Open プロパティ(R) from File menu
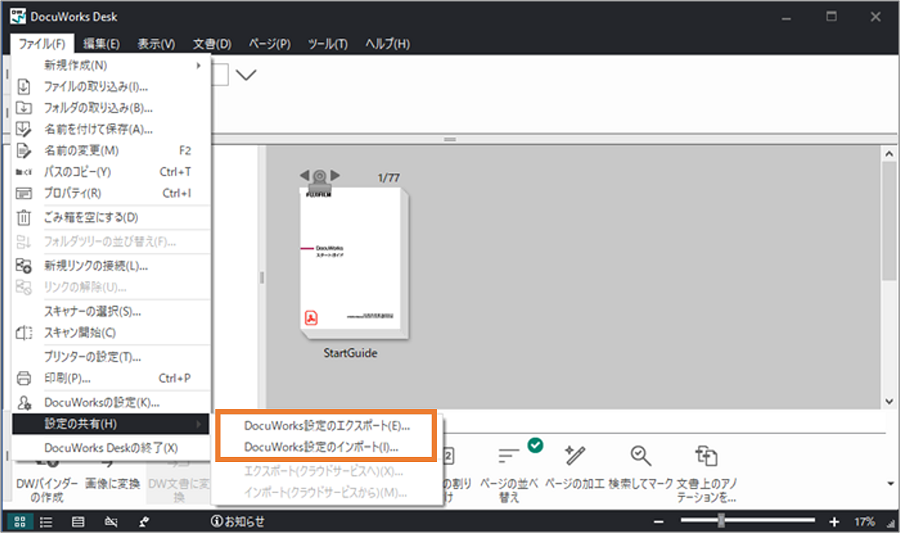Image resolution: width=900 pixels, height=533 pixels. (x=111, y=193)
